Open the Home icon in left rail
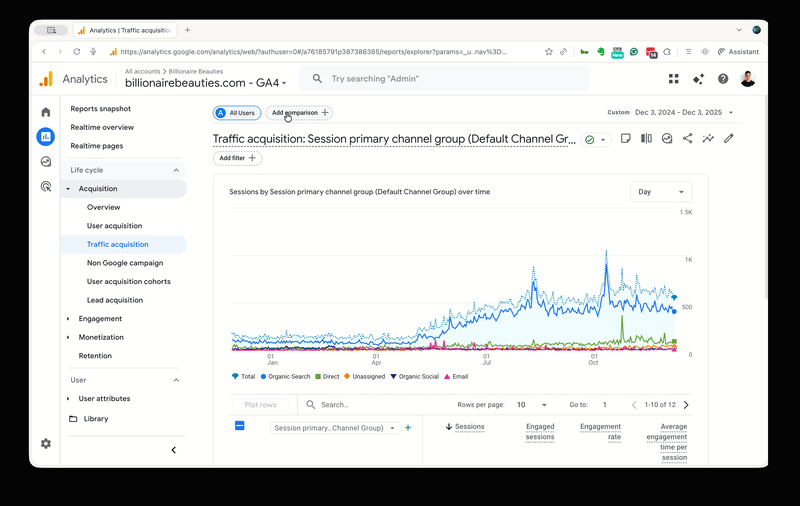Screen dimensions: 800x506 45,112
